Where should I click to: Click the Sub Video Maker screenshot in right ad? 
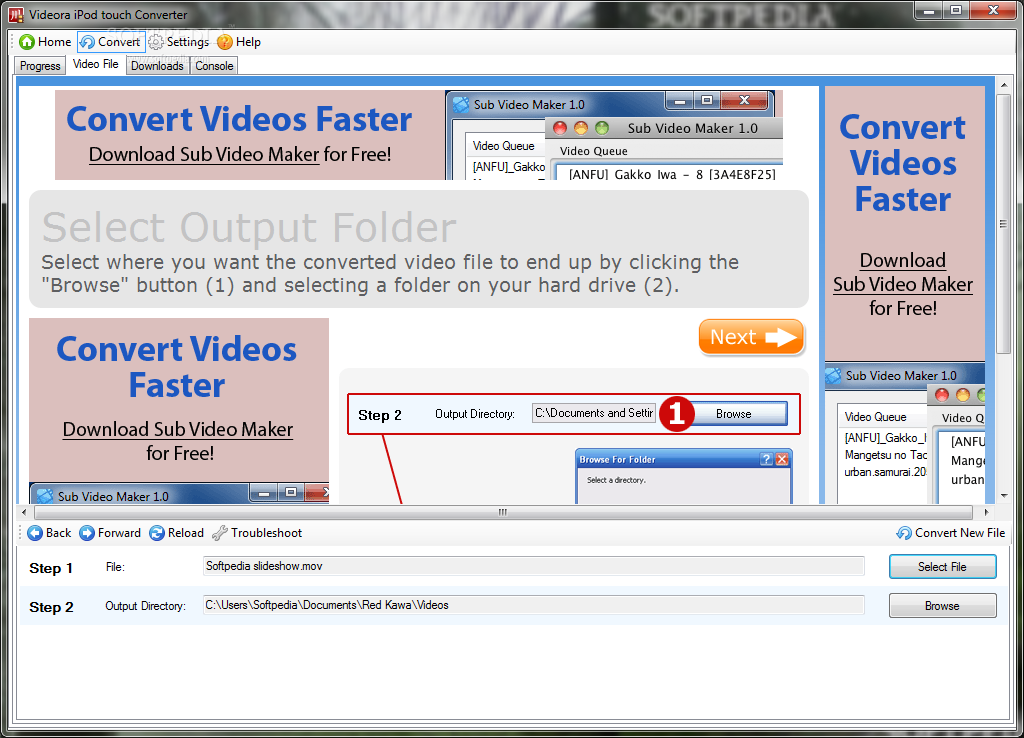pyautogui.click(x=904, y=433)
